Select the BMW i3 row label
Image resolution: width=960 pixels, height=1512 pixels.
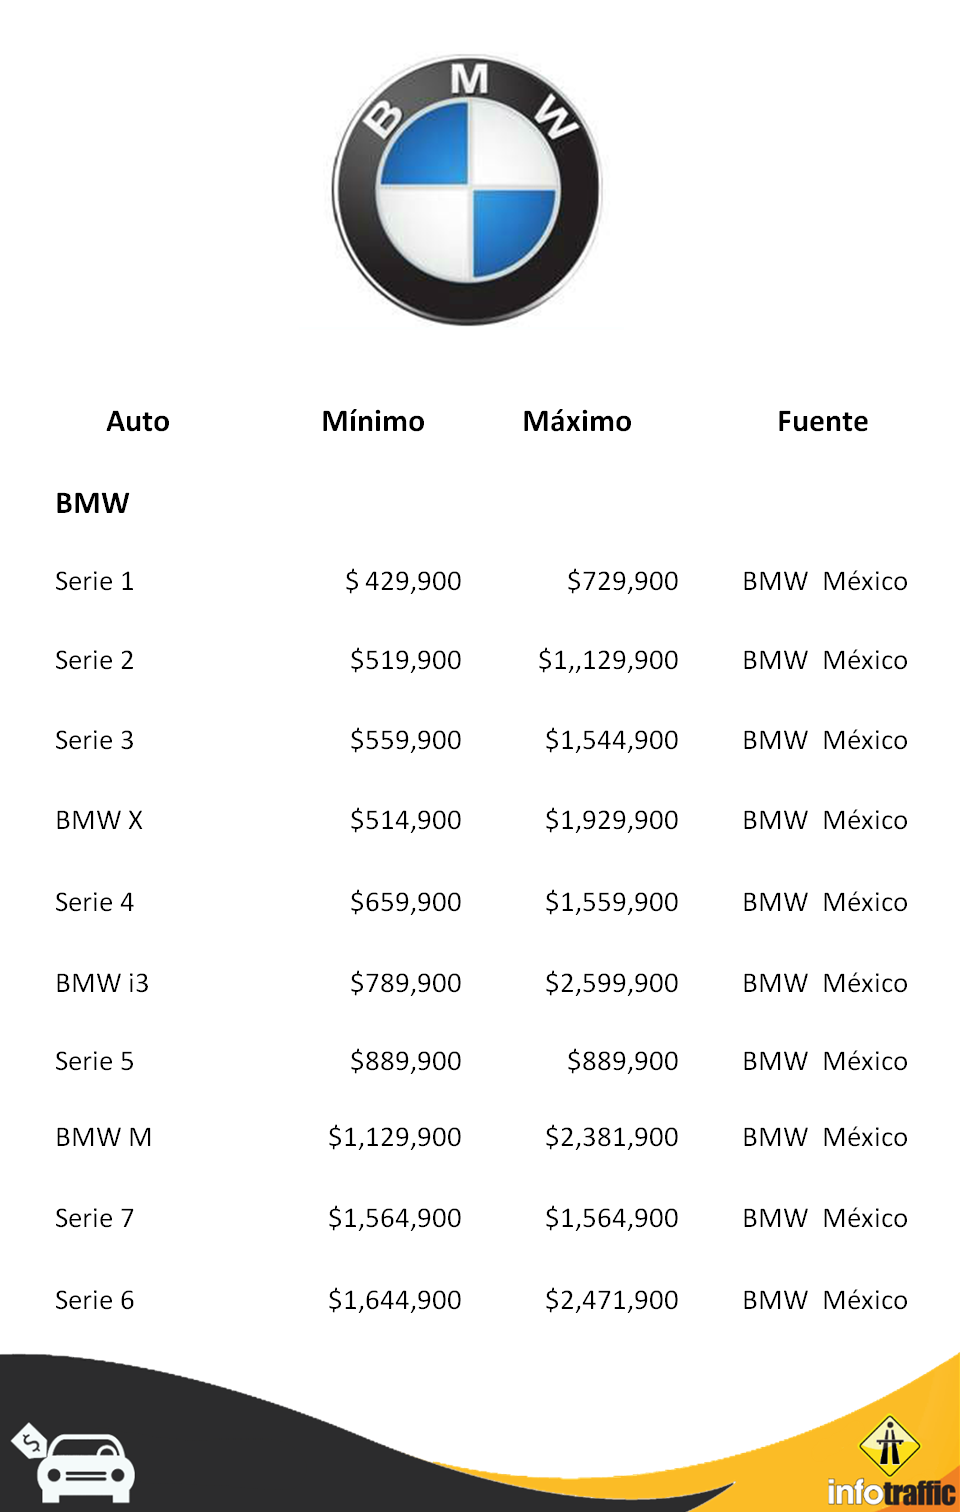click(102, 983)
